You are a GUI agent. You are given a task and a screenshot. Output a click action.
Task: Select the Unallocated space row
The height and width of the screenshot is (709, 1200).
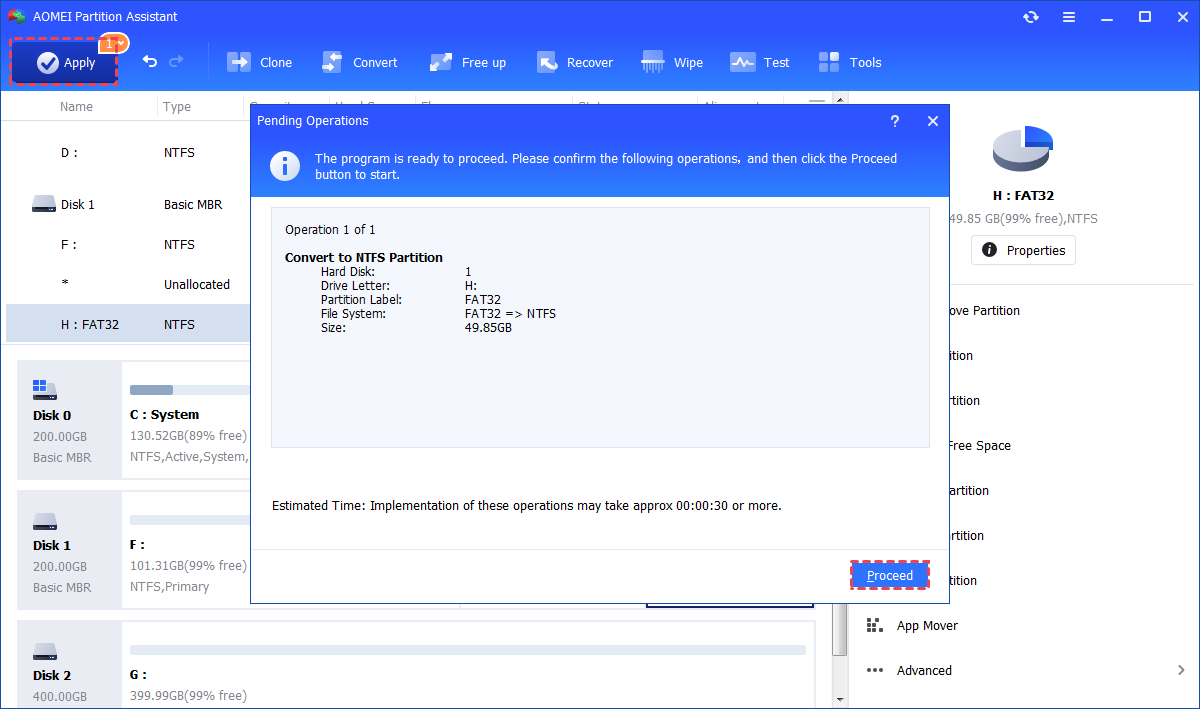tap(126, 284)
